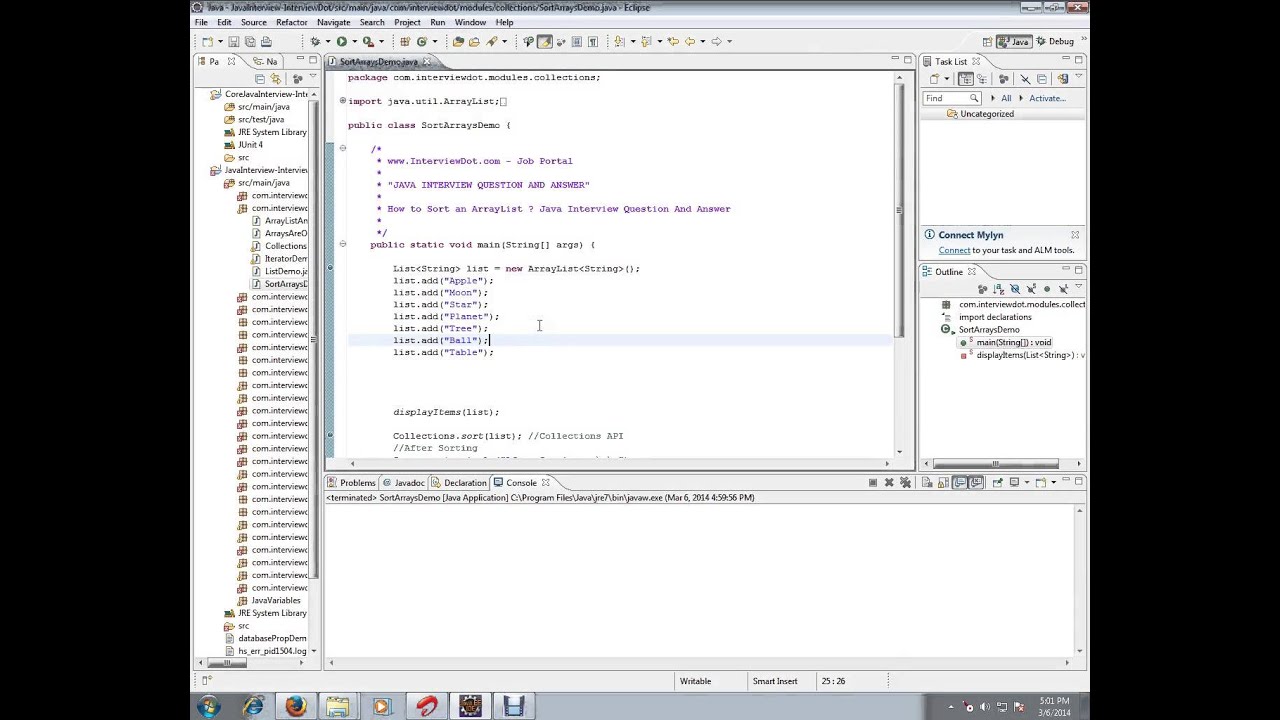Open Firefox from the Windows taskbar
This screenshot has width=1280, height=720.
[x=295, y=707]
